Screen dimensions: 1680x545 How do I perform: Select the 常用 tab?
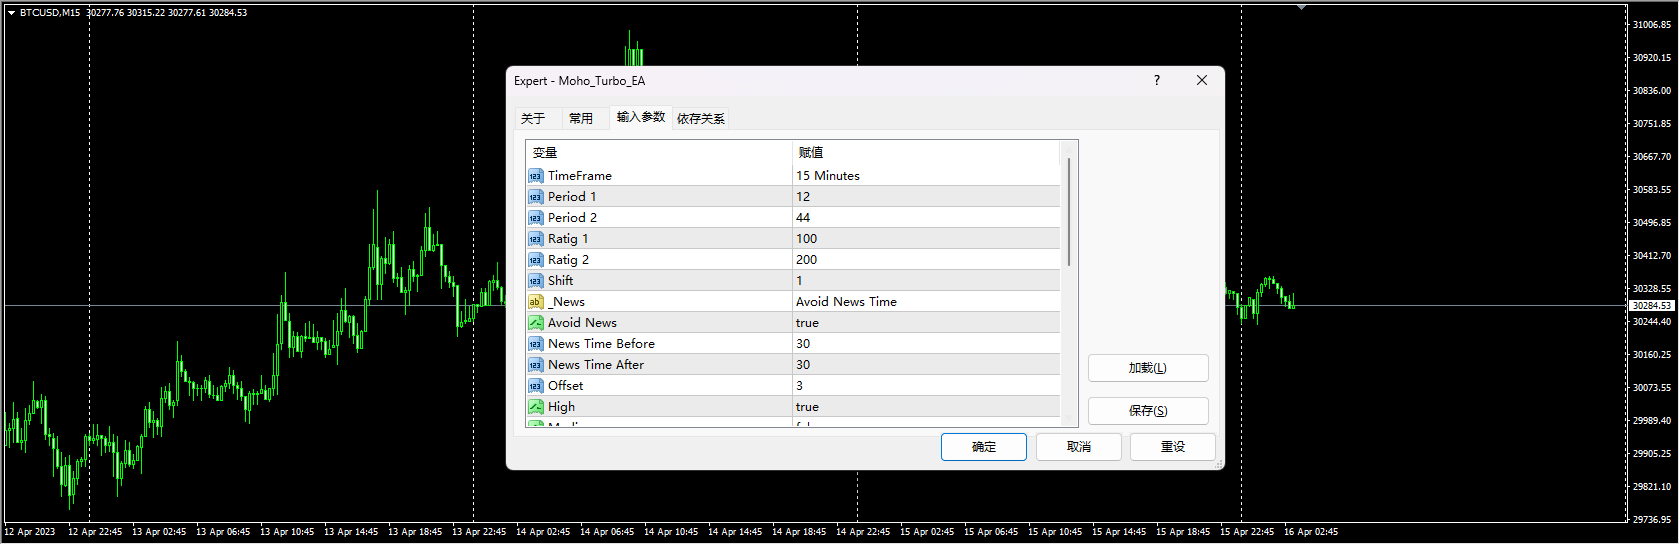tap(581, 119)
